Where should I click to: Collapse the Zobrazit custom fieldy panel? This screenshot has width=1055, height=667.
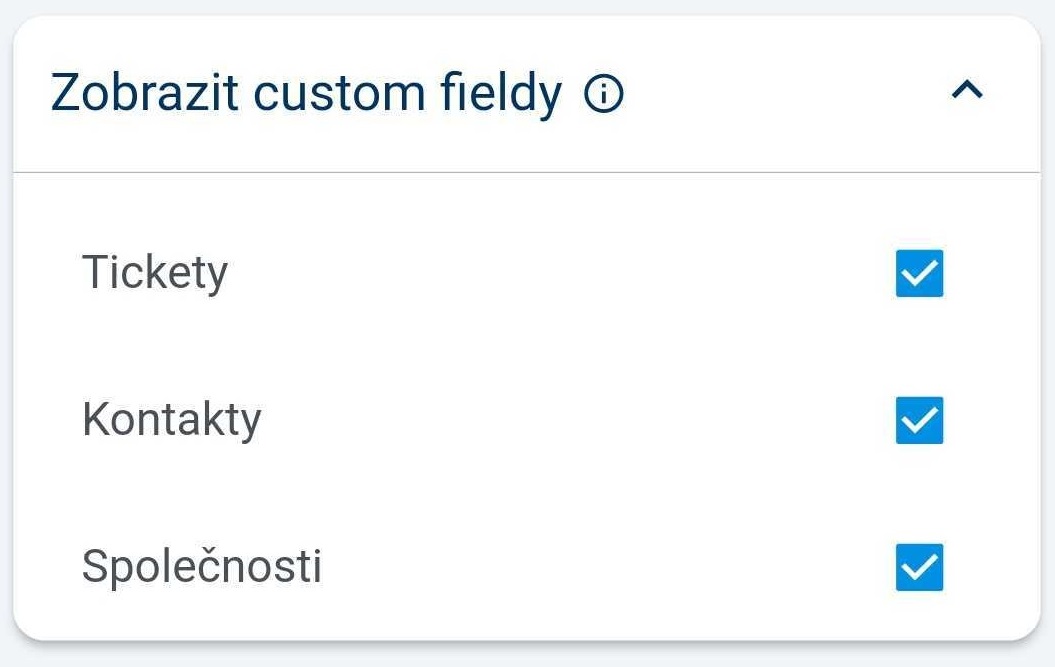coord(967,92)
